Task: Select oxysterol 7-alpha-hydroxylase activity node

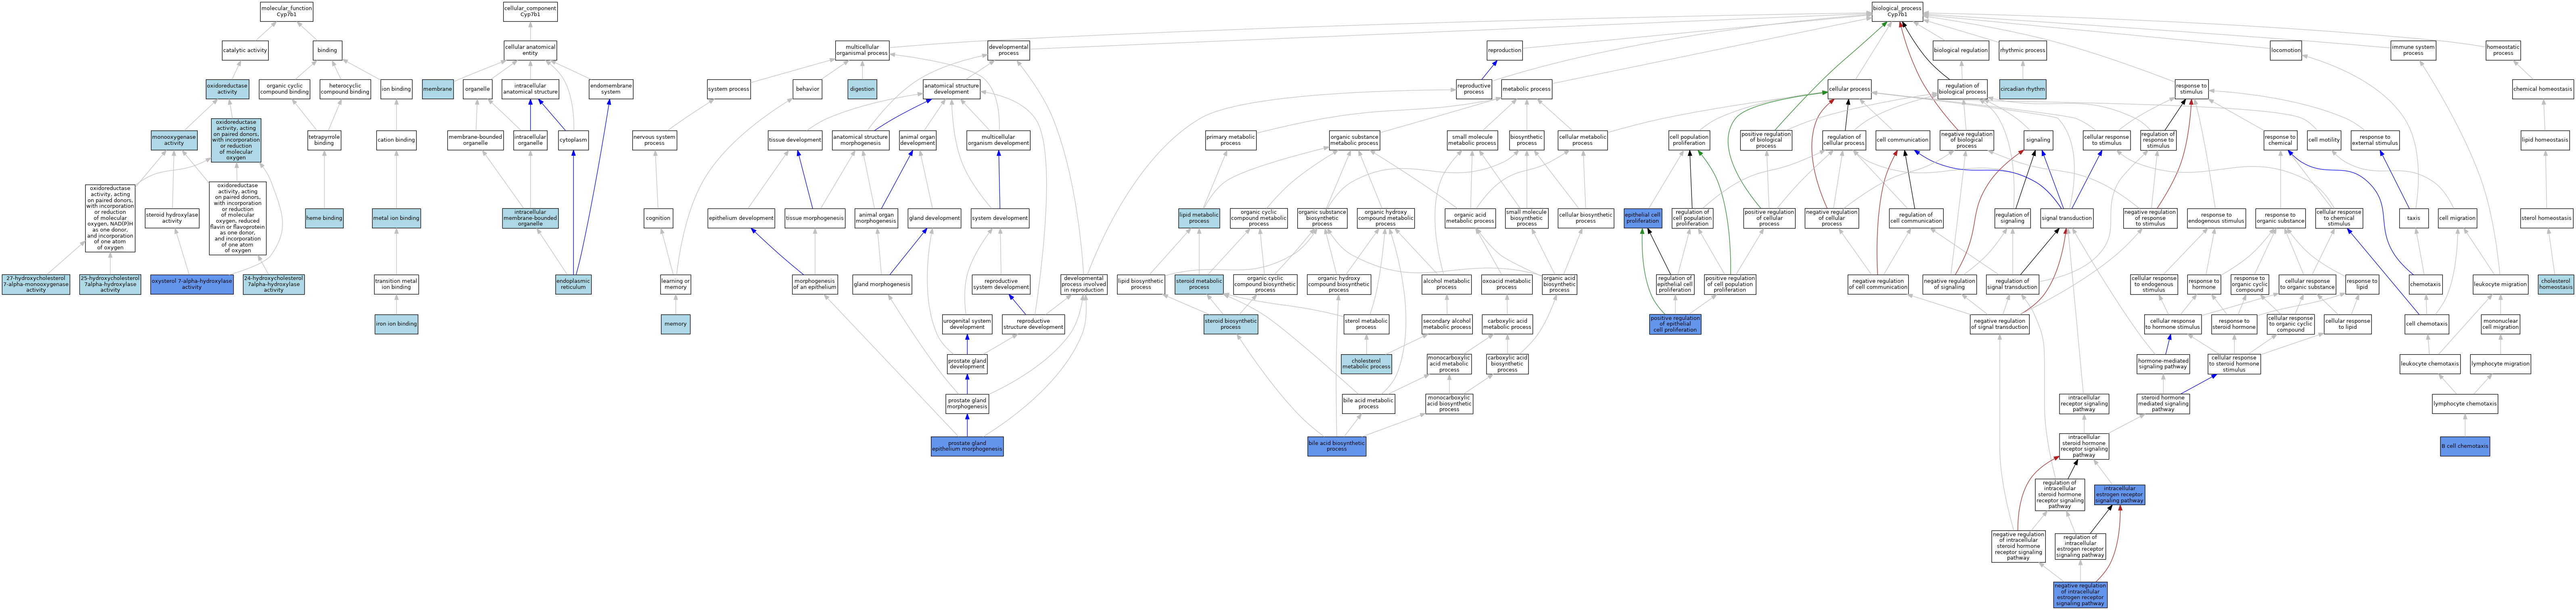Action: tap(192, 284)
